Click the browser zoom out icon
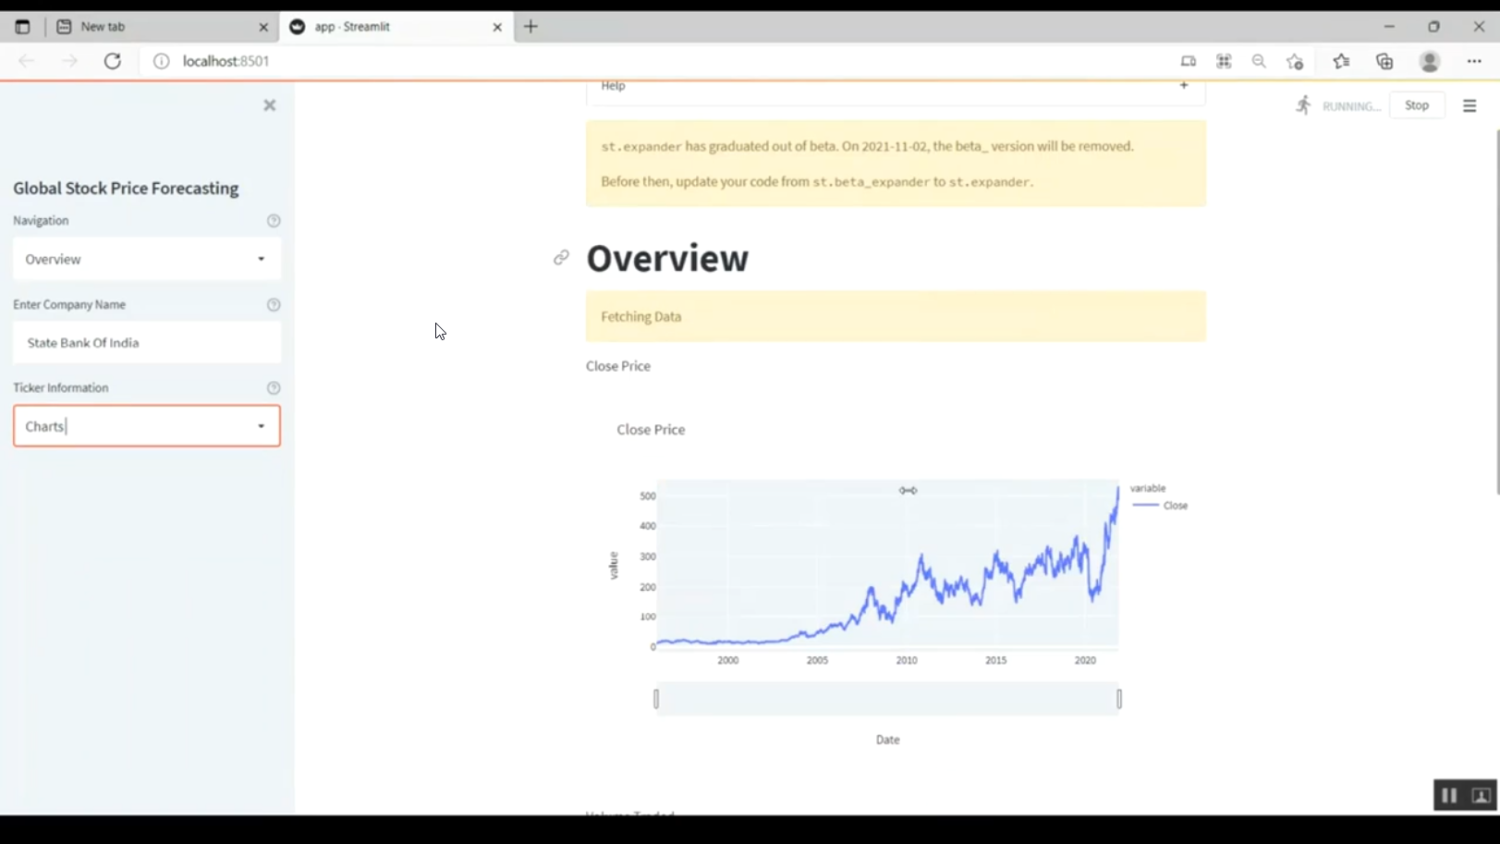Viewport: 1500px width, 844px height. [1259, 61]
